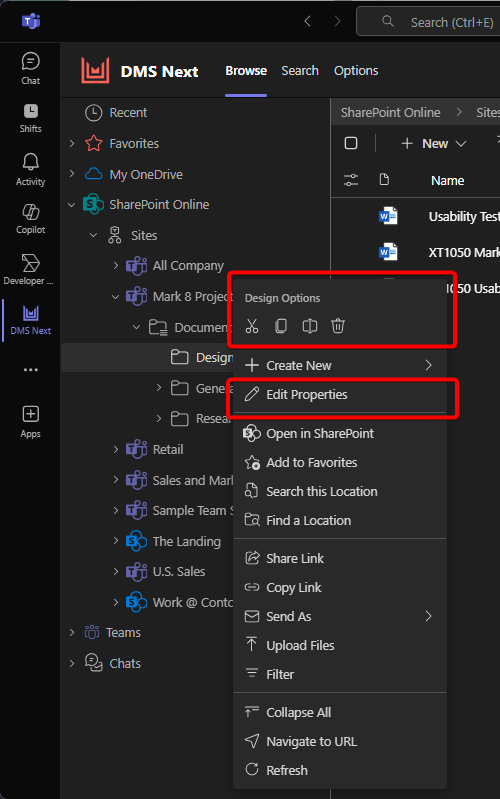Expand the Retail site
This screenshot has width=500, height=799.
click(116, 449)
